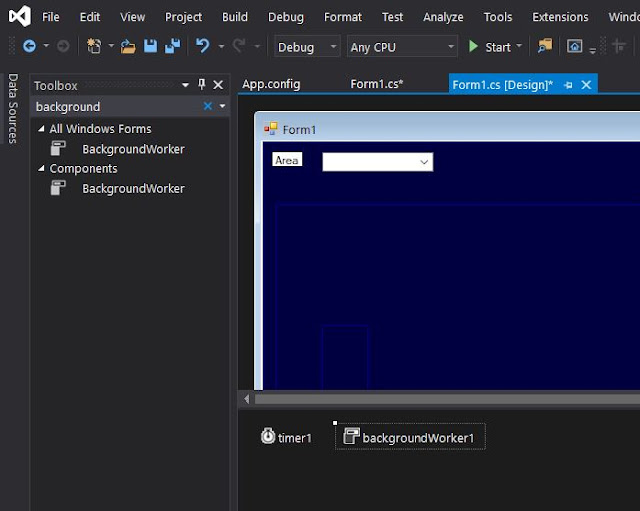Viewport: 640px width, 511px height.
Task: Collapse the All Windows Forms group
Action: point(41,129)
